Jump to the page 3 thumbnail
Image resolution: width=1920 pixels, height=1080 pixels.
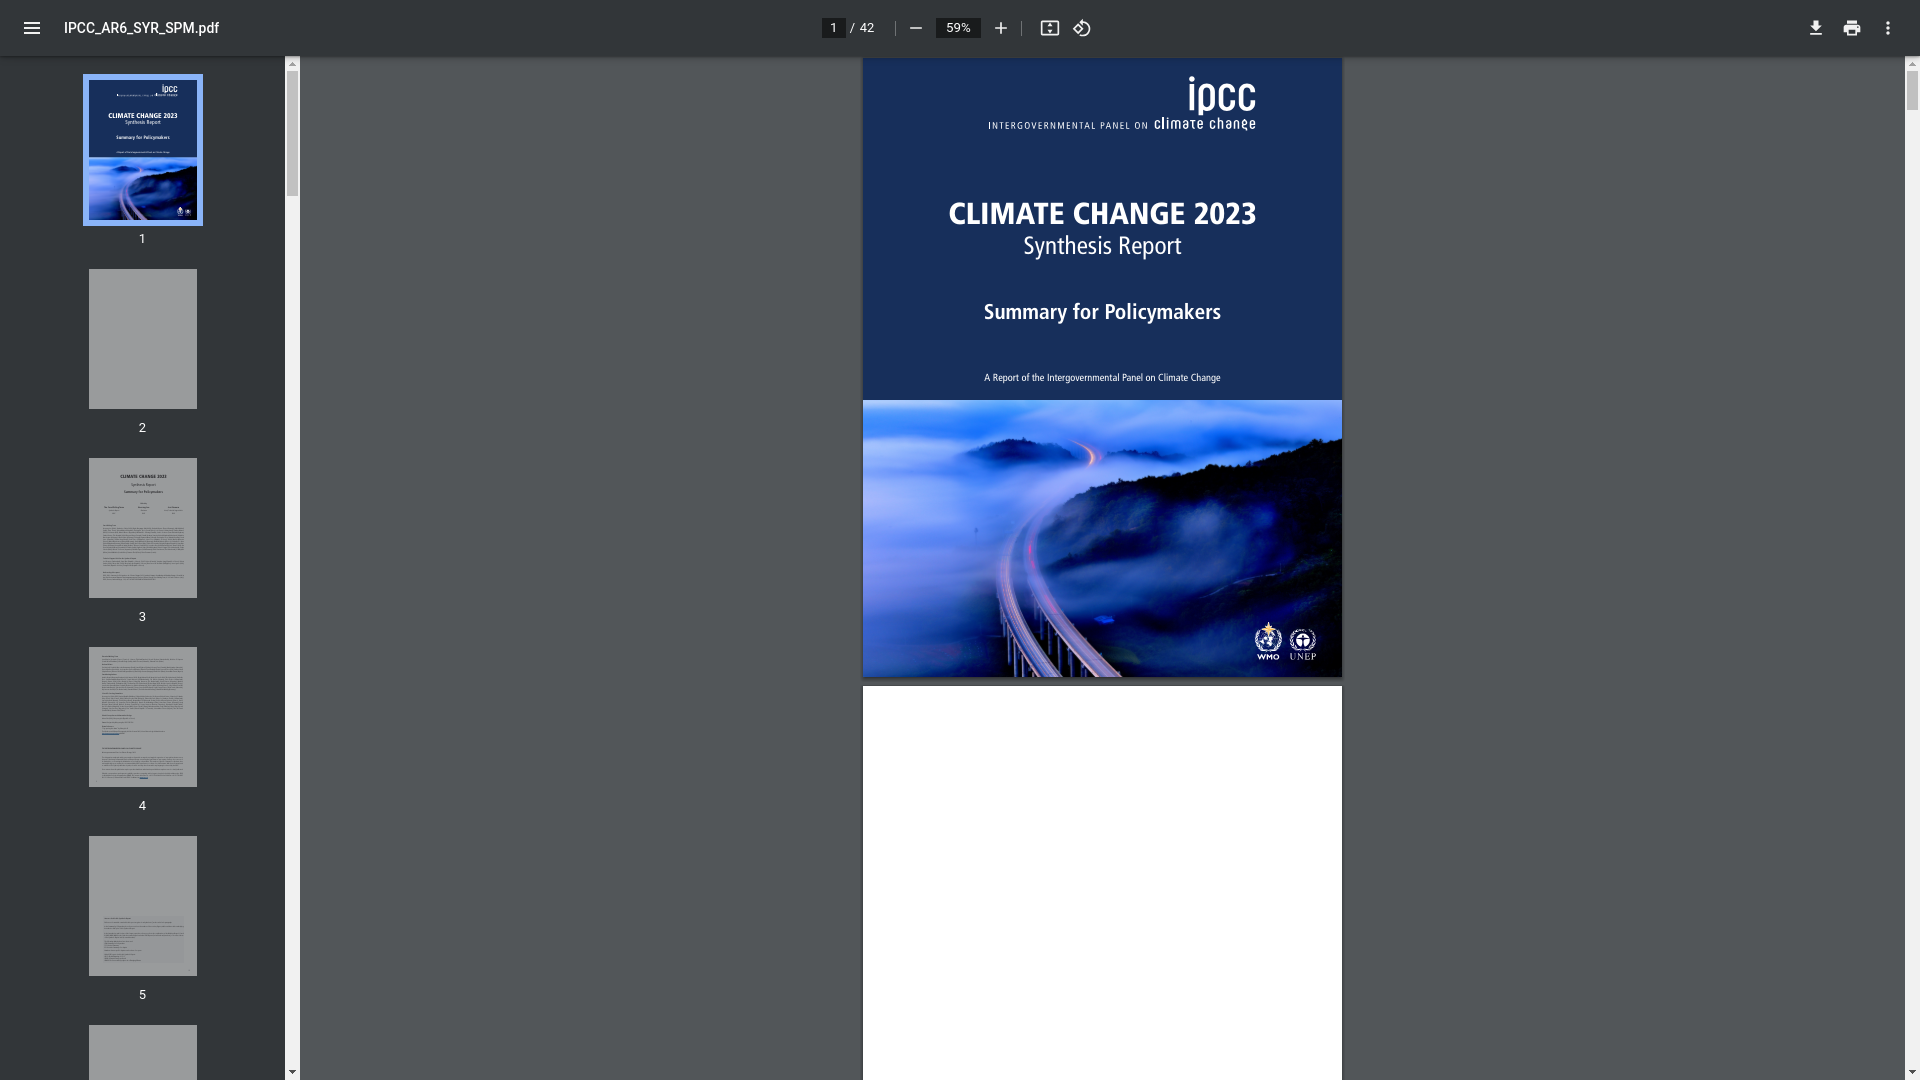tap(143, 528)
